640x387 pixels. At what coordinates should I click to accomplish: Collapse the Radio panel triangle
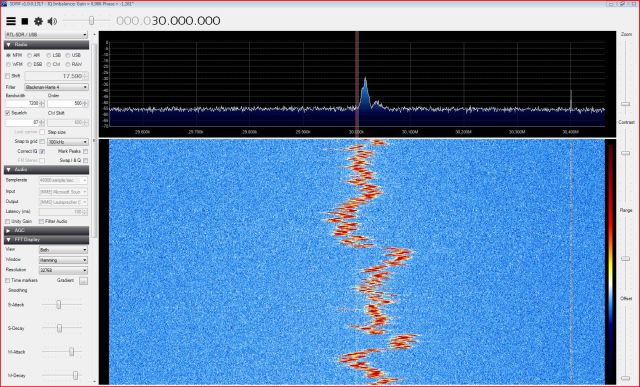click(x=9, y=44)
